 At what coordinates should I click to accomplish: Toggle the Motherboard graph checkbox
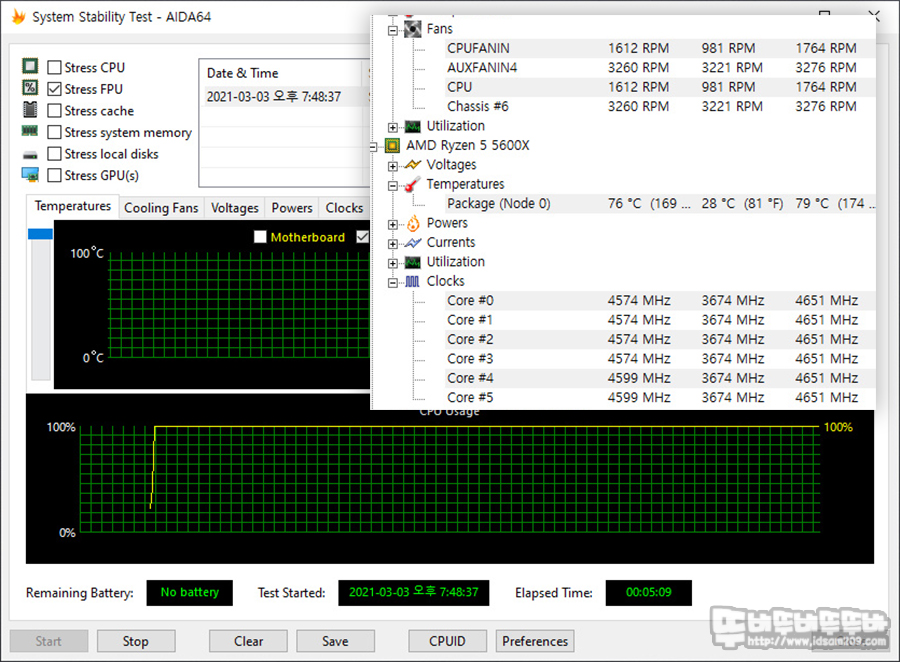(x=260, y=237)
